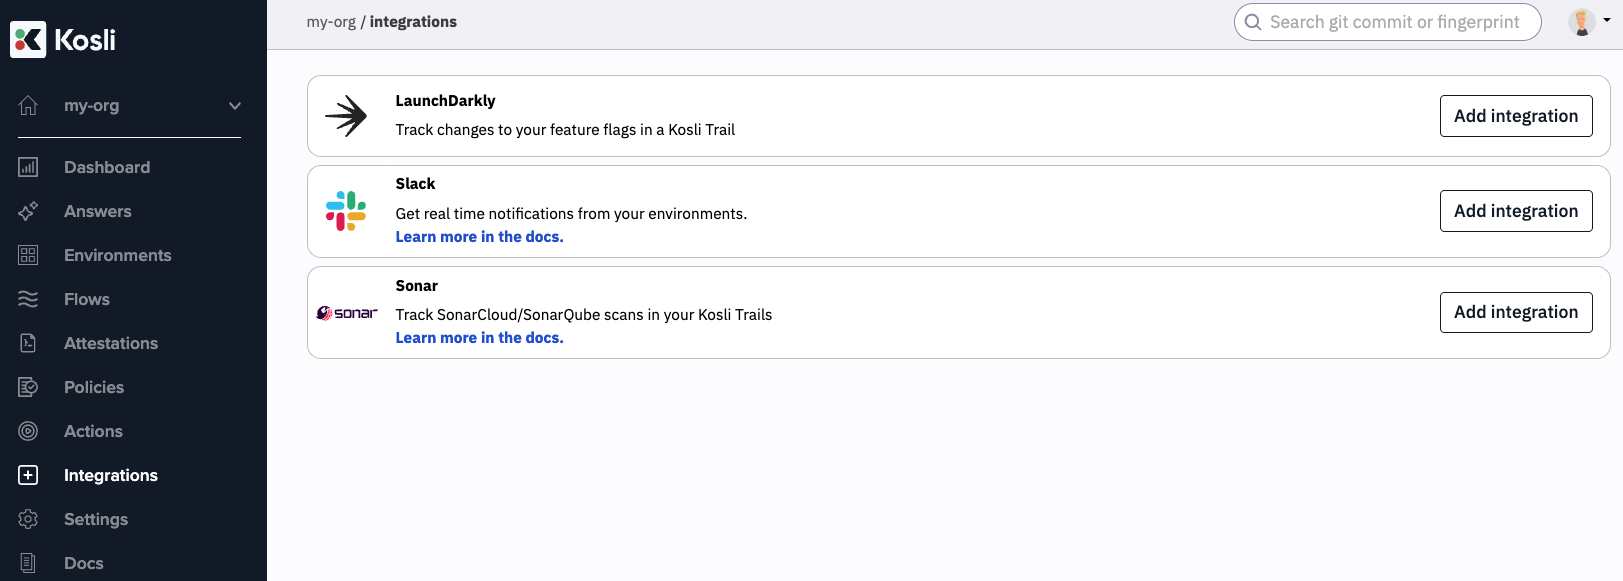Click the Kosli logo icon
This screenshot has height=581, width=1623.
[28, 40]
